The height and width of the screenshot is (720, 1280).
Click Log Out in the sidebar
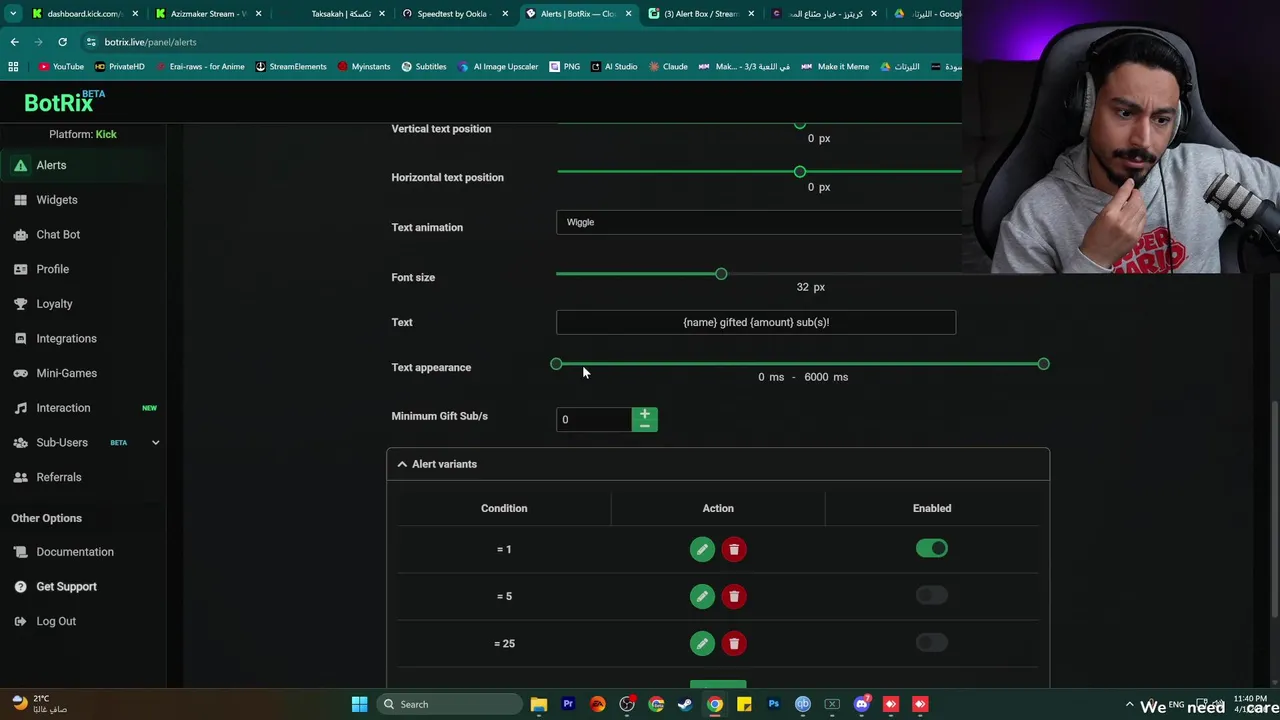coord(44,621)
